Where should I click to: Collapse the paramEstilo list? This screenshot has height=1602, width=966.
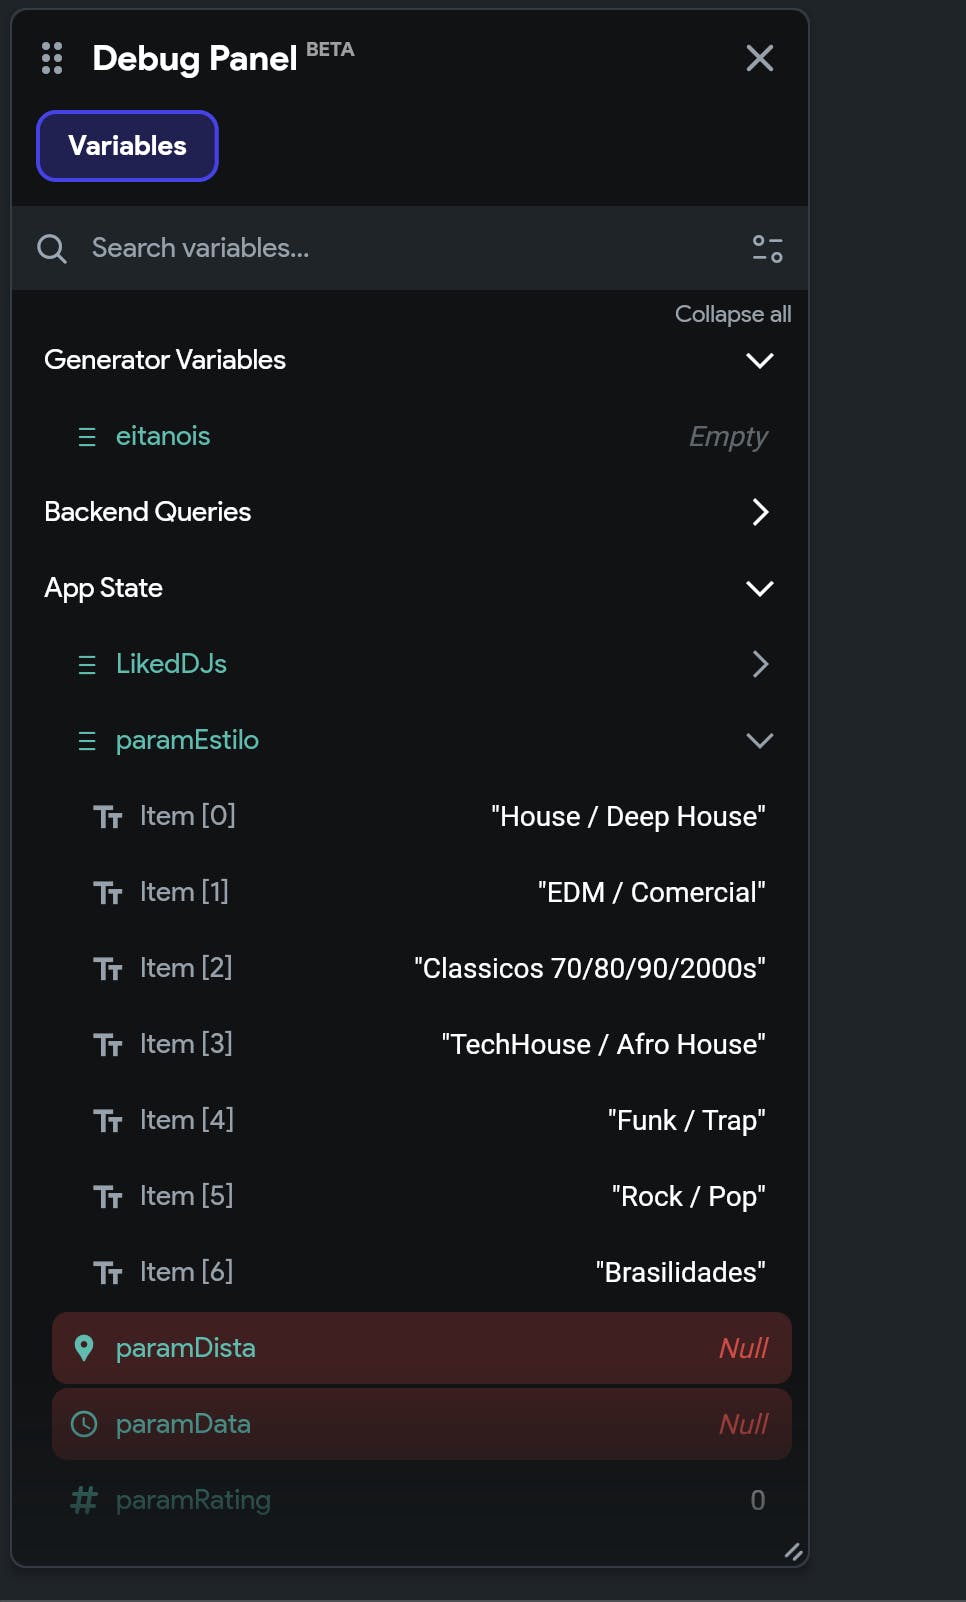(760, 740)
